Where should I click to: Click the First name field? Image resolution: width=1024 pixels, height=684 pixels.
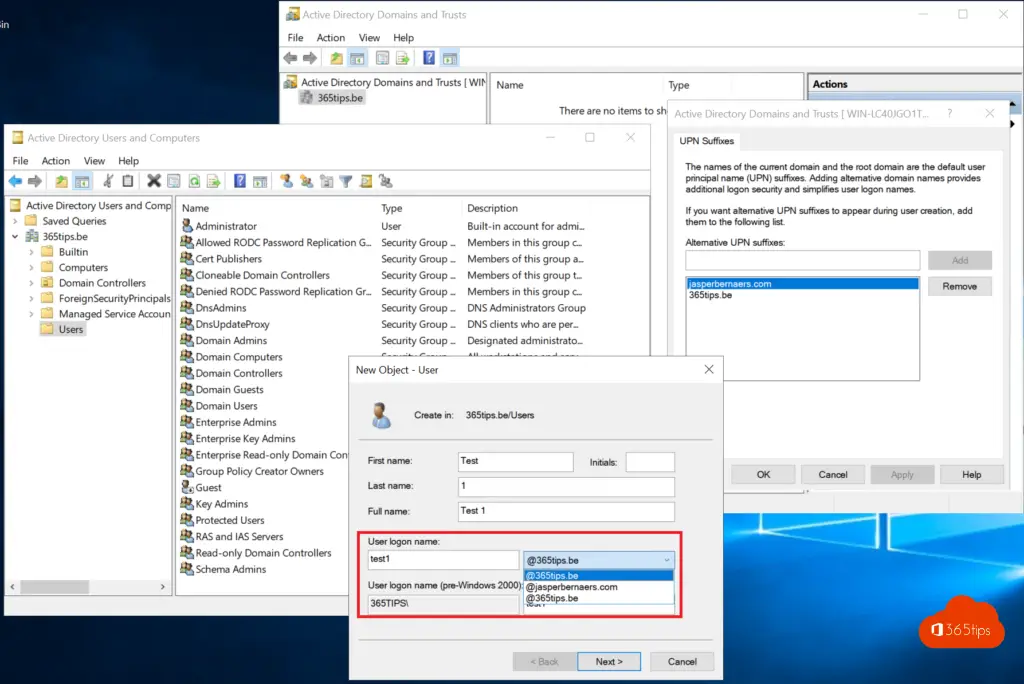515,461
